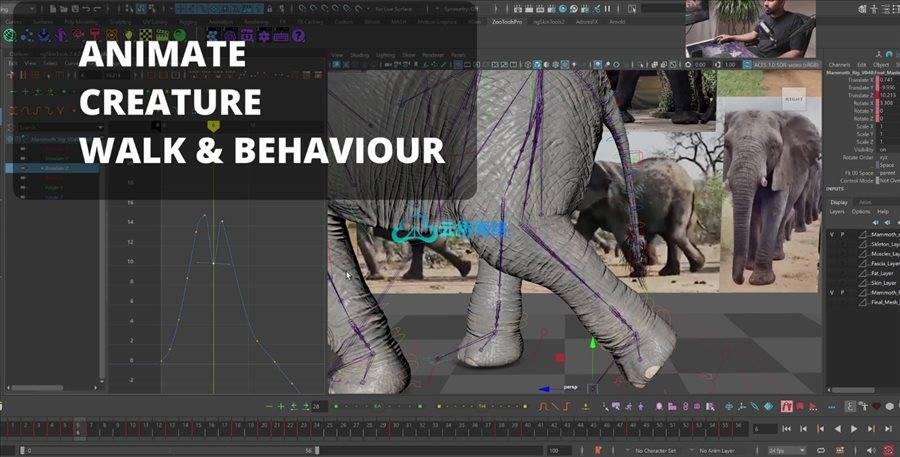The width and height of the screenshot is (900, 457).
Task: Open the Arnold shelf tab
Action: click(617, 22)
